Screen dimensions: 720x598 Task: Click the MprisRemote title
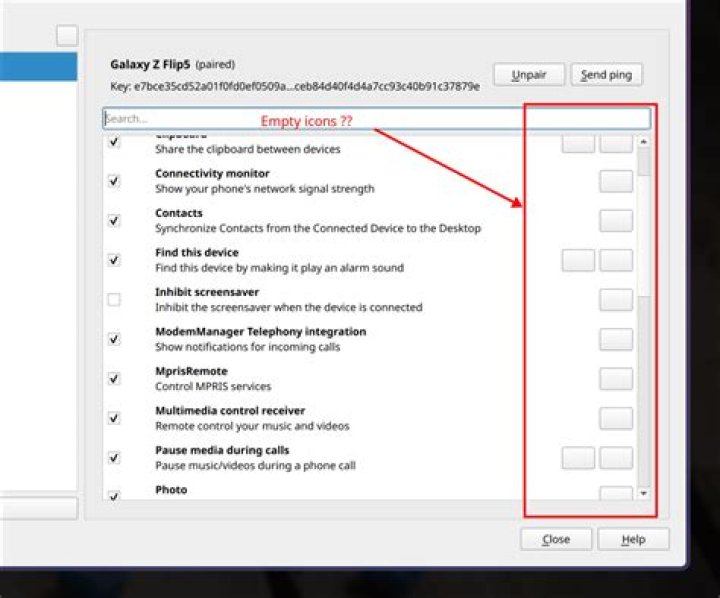[191, 371]
